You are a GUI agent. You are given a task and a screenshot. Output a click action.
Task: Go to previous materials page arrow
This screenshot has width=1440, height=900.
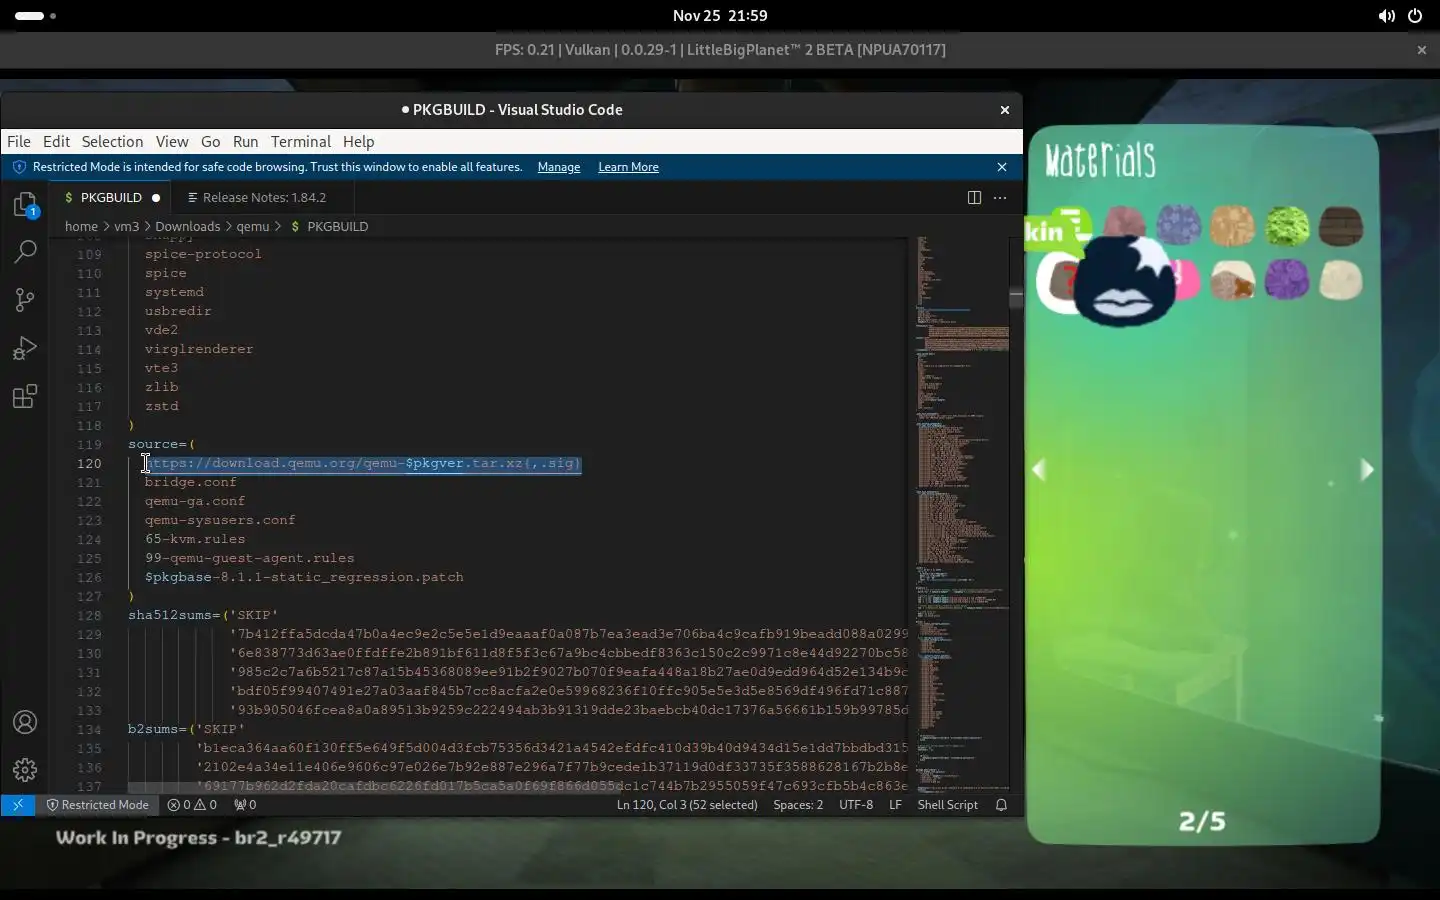[1039, 469]
